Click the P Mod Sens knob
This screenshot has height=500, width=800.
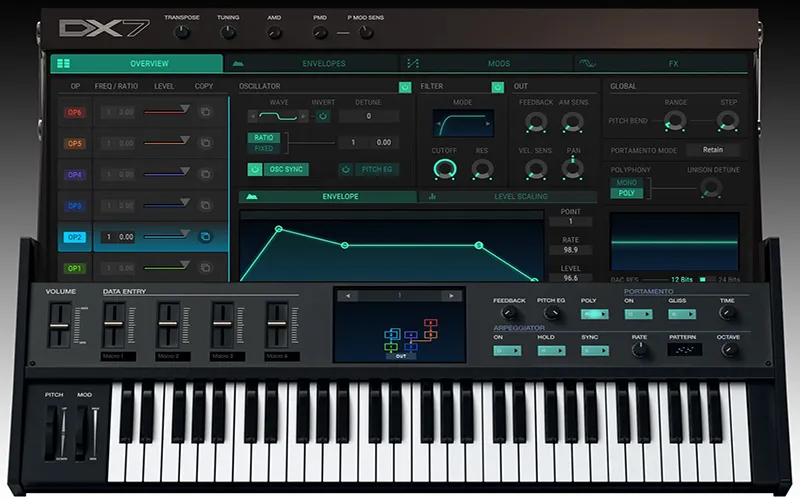(365, 33)
